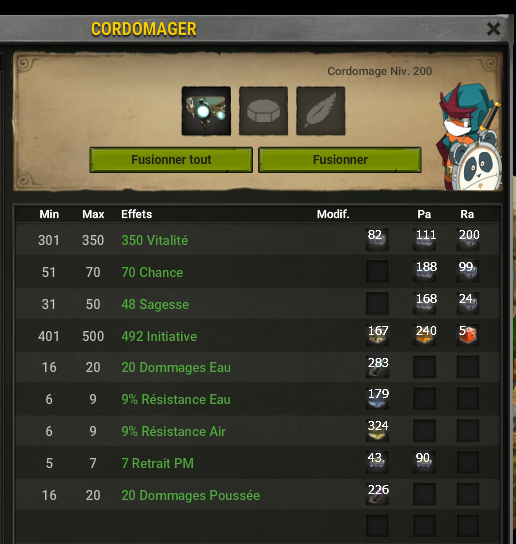Use the Ra Vitalité rune with 200
This screenshot has height=544, width=516.
coord(468,239)
